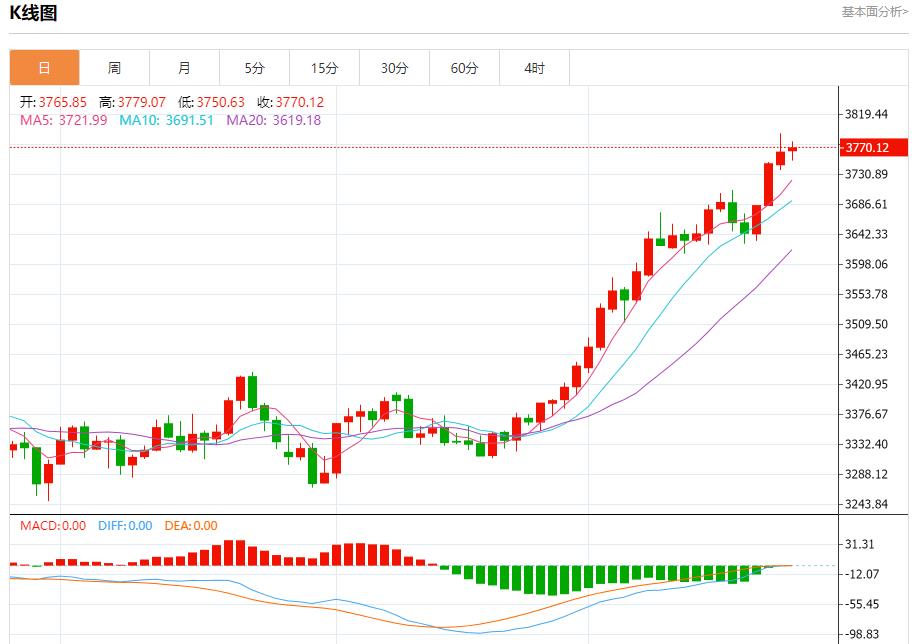Select the 4时 timeframe tab
The image size is (912, 644).
[534, 67]
